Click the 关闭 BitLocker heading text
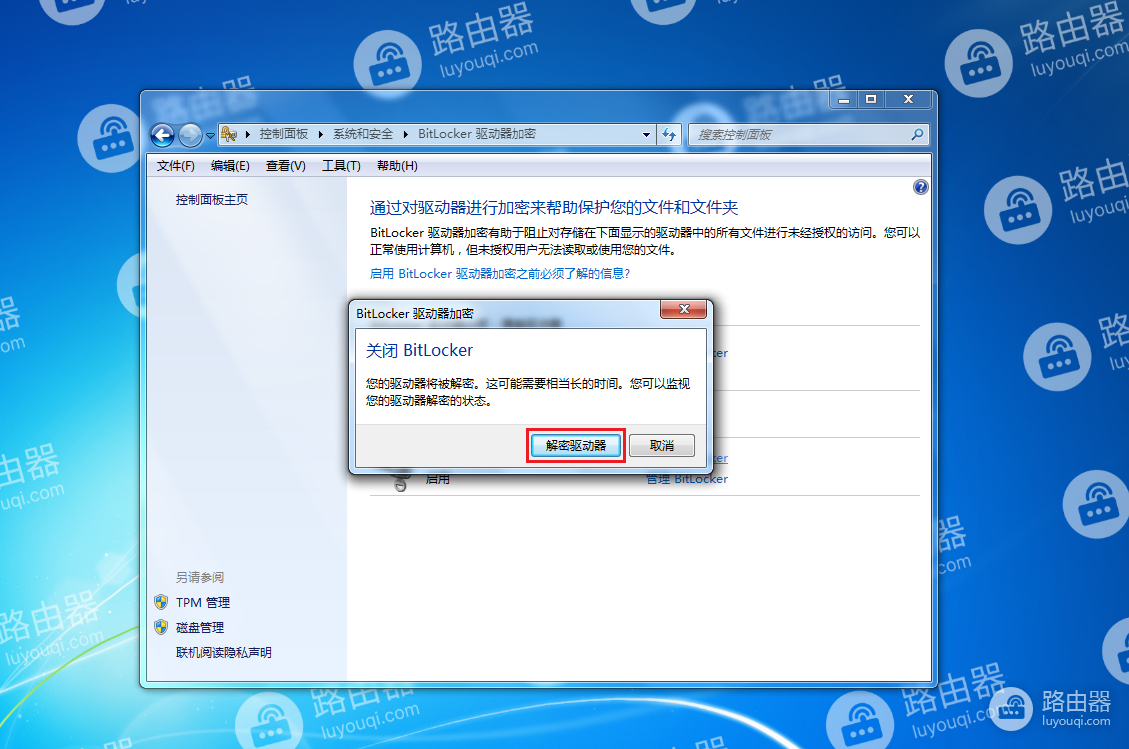1129x749 pixels. pyautogui.click(x=419, y=351)
